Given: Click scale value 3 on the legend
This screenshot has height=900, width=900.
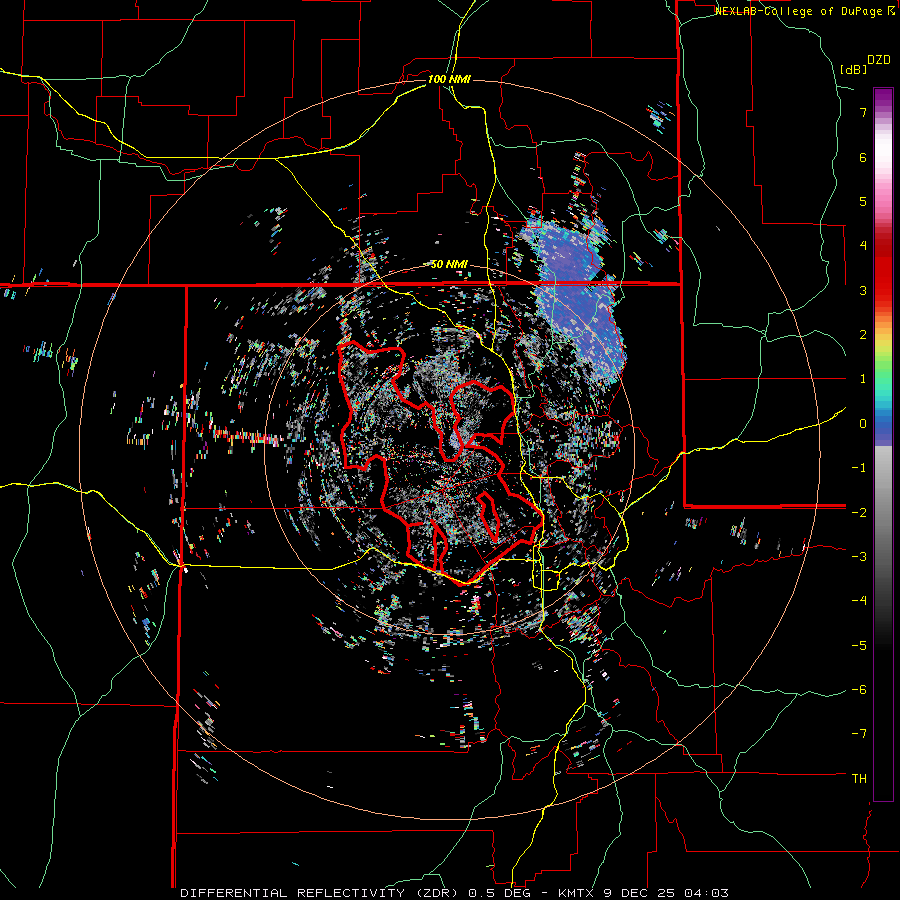Looking at the screenshot, I should (x=863, y=290).
